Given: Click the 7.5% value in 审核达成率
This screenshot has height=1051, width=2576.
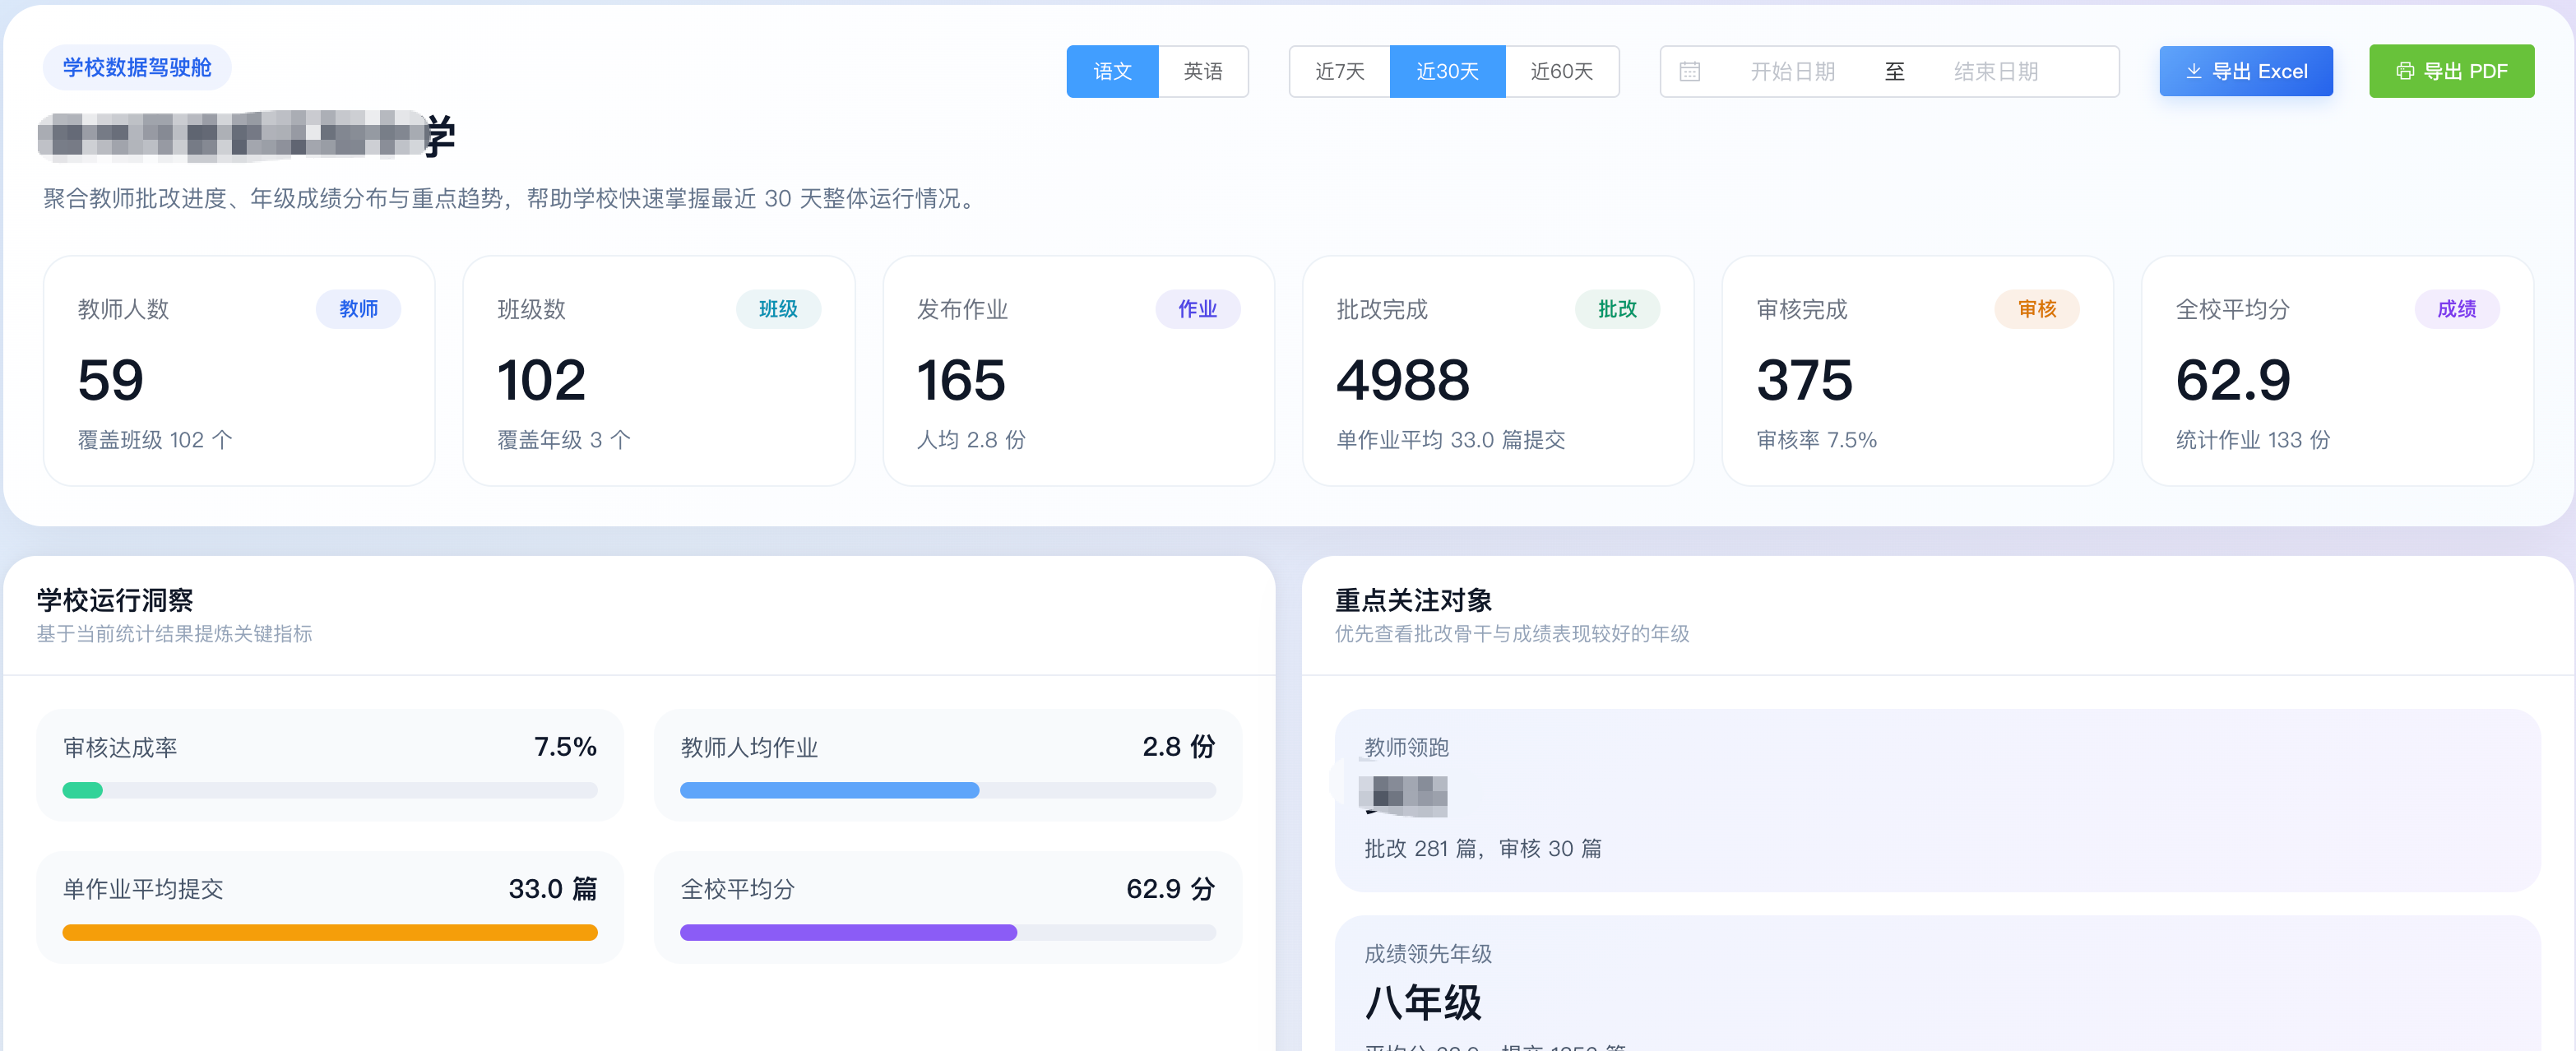Looking at the screenshot, I should point(565,746).
